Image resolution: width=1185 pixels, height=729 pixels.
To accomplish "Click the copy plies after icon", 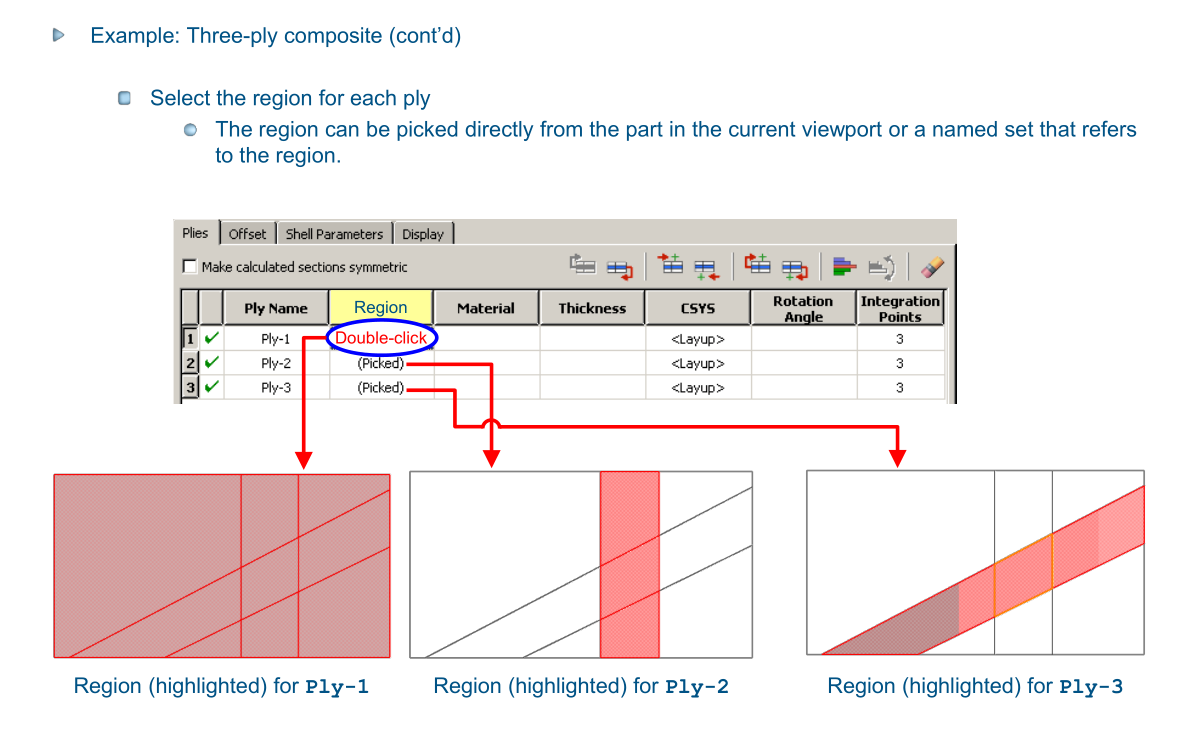I will click(x=794, y=267).
